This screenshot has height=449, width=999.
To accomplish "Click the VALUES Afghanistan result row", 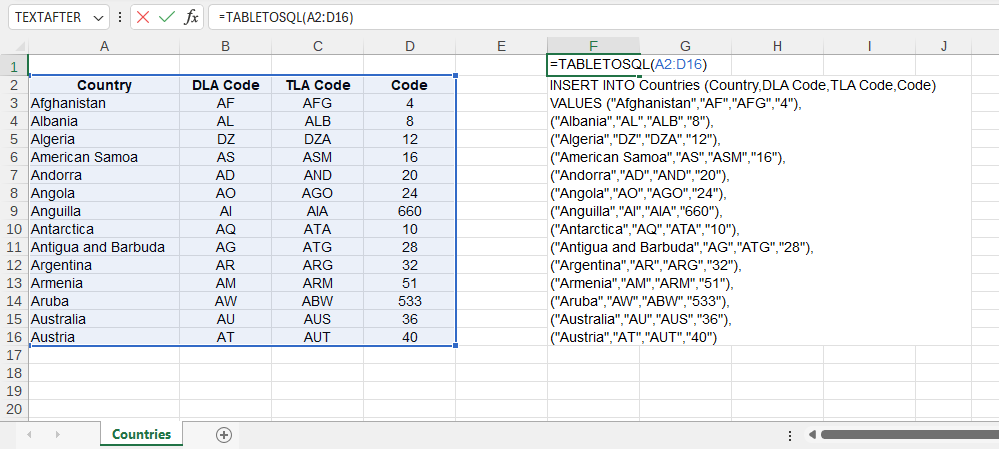I will click(x=676, y=103).
